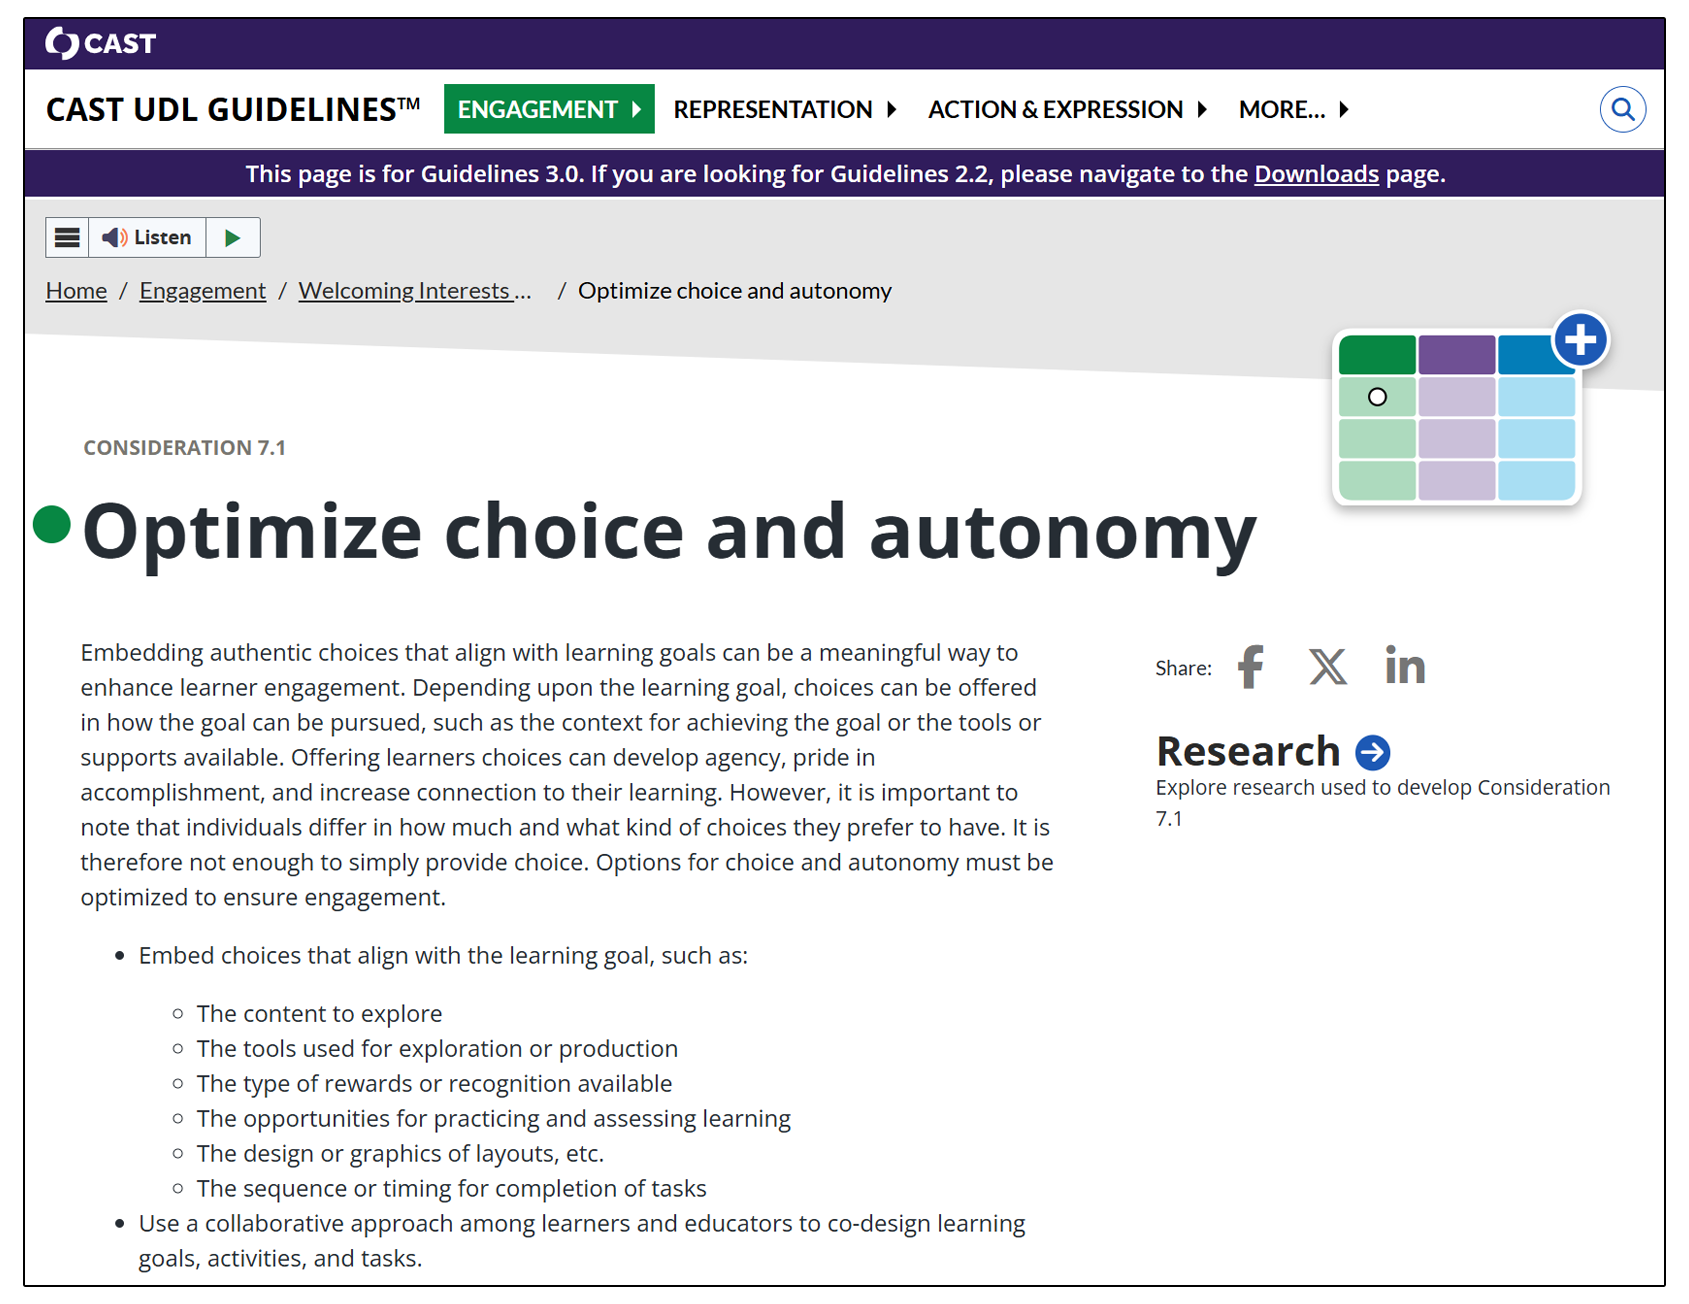The width and height of the screenshot is (1689, 1304).
Task: Click 'The content to explore' bullet
Action: pyautogui.click(x=319, y=1014)
